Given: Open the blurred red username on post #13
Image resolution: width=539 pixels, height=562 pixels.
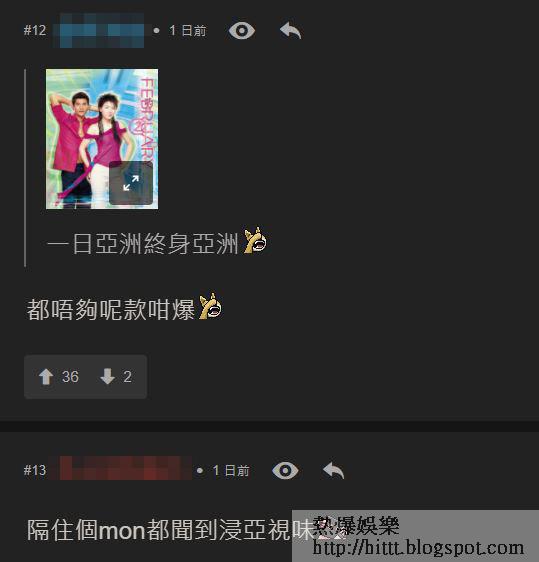Looking at the screenshot, I should click(x=120, y=468).
